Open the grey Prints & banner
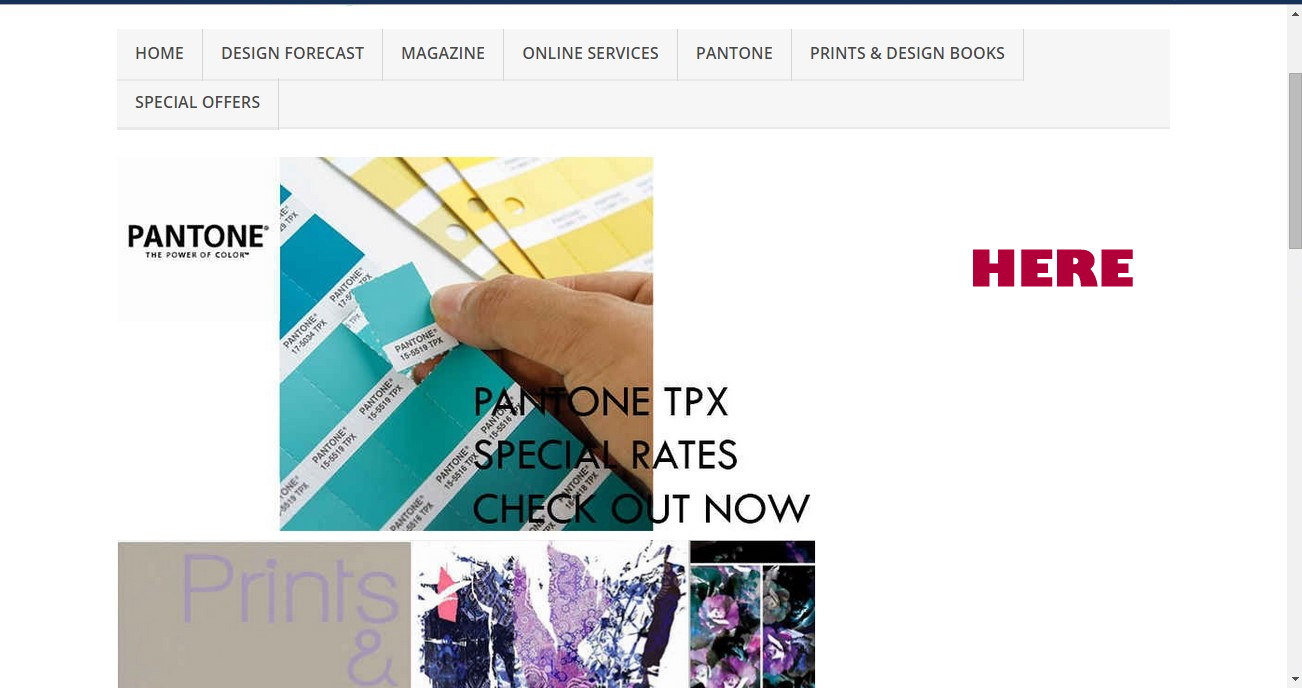Image resolution: width=1302 pixels, height=688 pixels. coord(265,614)
